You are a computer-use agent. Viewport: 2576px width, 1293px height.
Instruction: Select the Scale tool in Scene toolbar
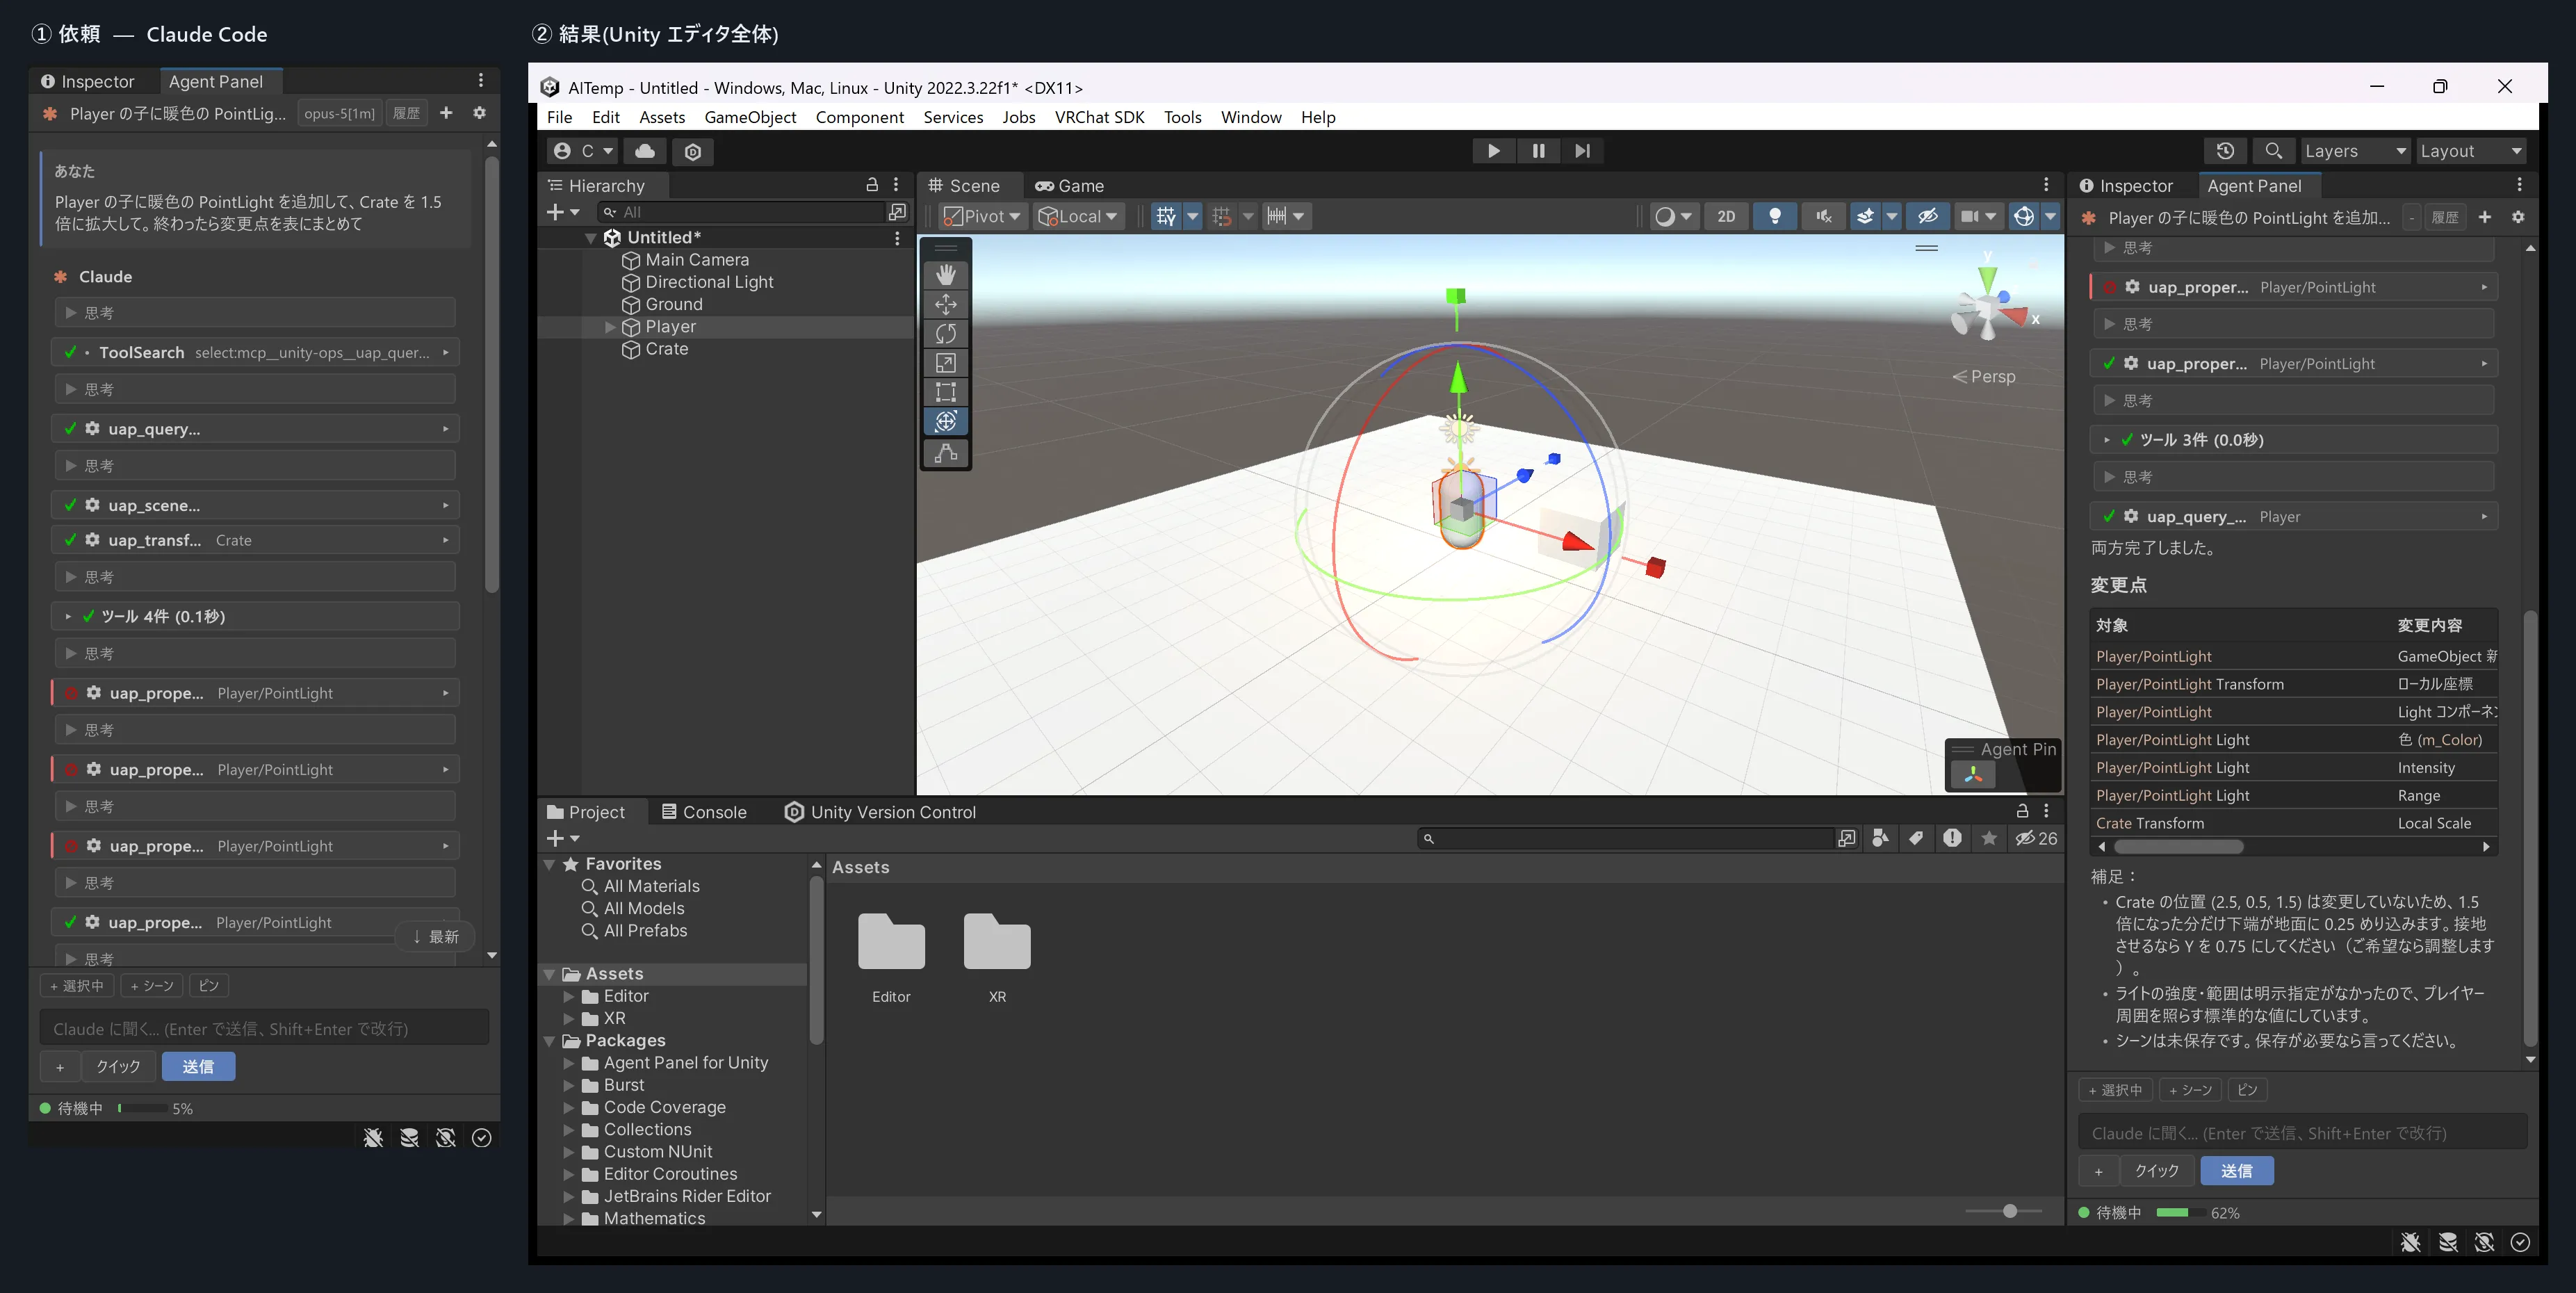945,363
